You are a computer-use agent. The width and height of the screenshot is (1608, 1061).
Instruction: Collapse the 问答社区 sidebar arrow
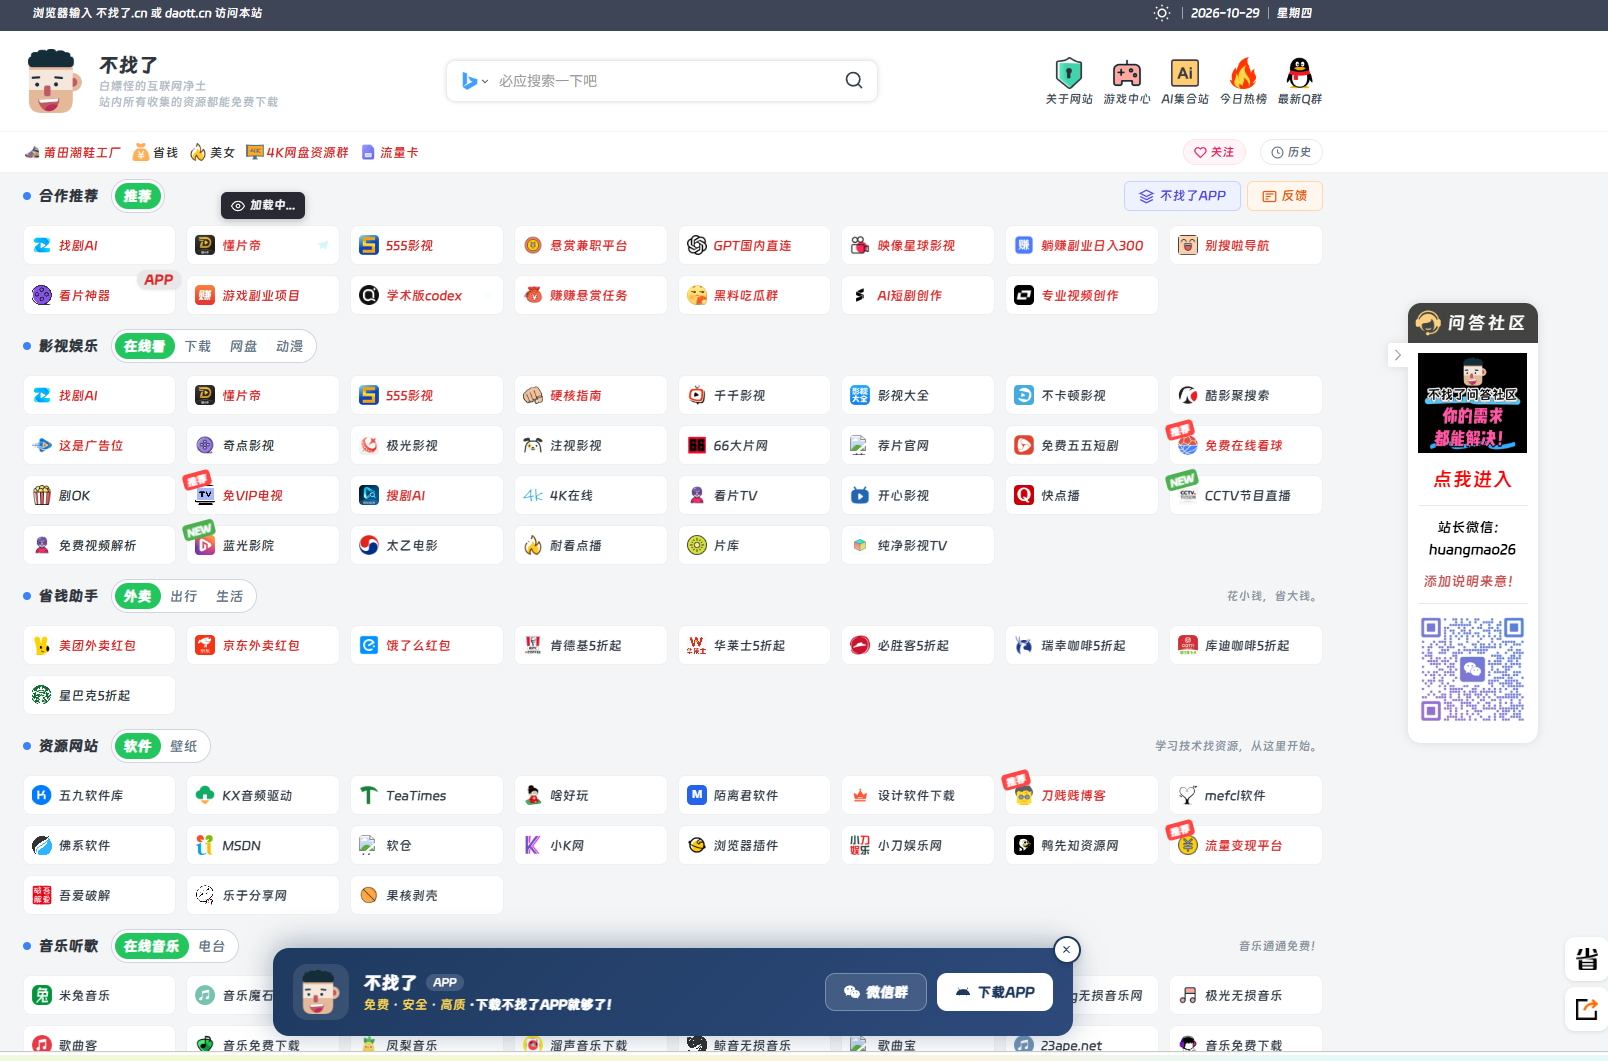point(1398,355)
